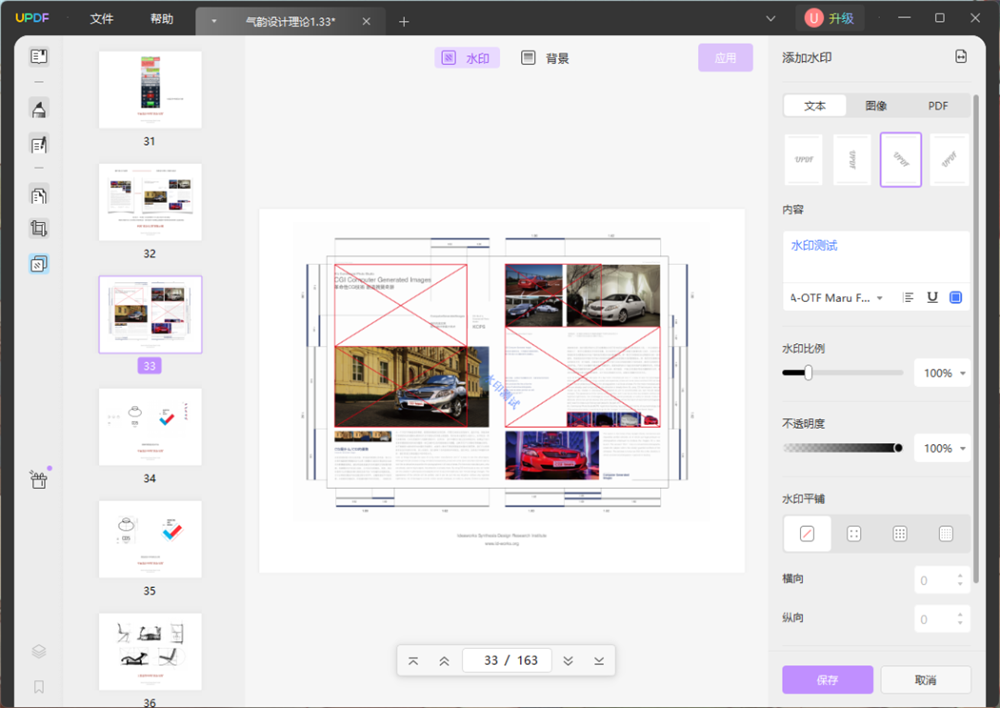1000x708 pixels.
Task: Click the gift box icon
Action: pyautogui.click(x=39, y=480)
